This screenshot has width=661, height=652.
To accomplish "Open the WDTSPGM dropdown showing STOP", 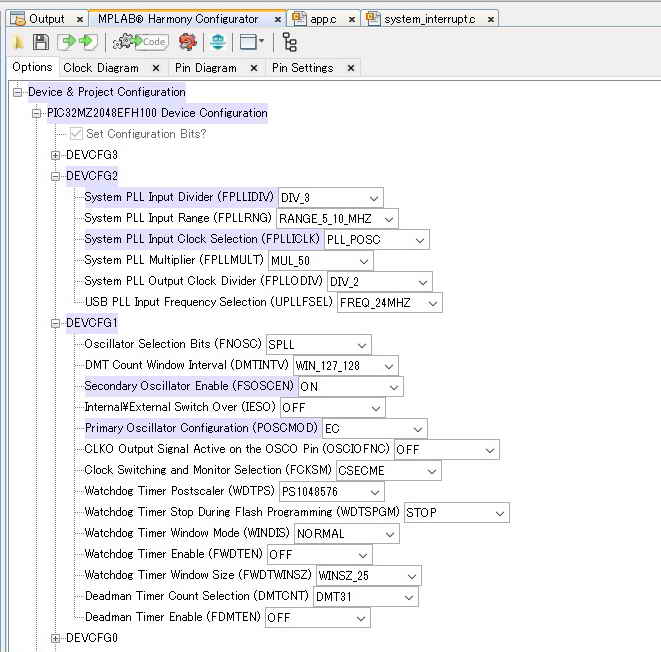I will coord(457,513).
